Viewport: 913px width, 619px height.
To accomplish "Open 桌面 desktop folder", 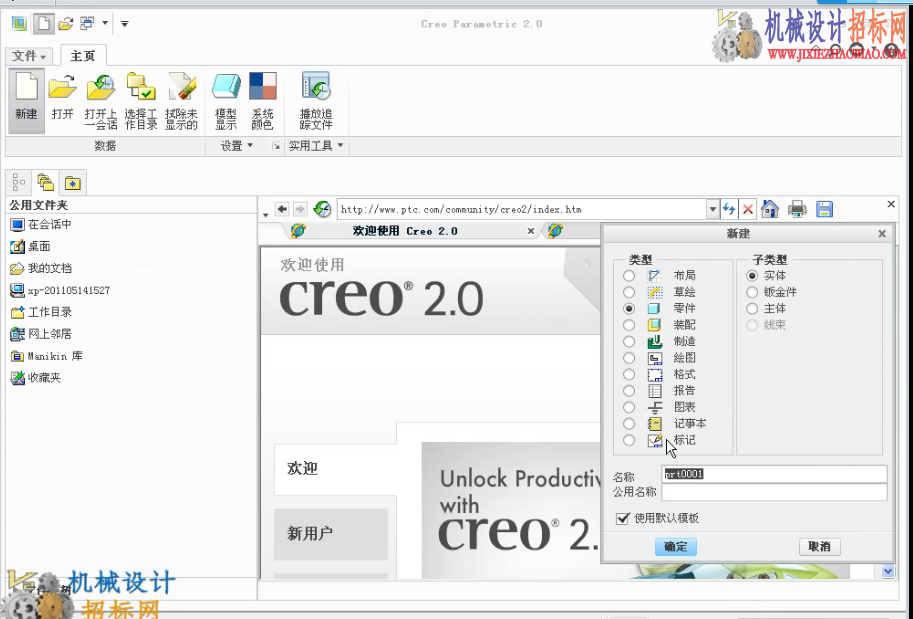I will 30,246.
